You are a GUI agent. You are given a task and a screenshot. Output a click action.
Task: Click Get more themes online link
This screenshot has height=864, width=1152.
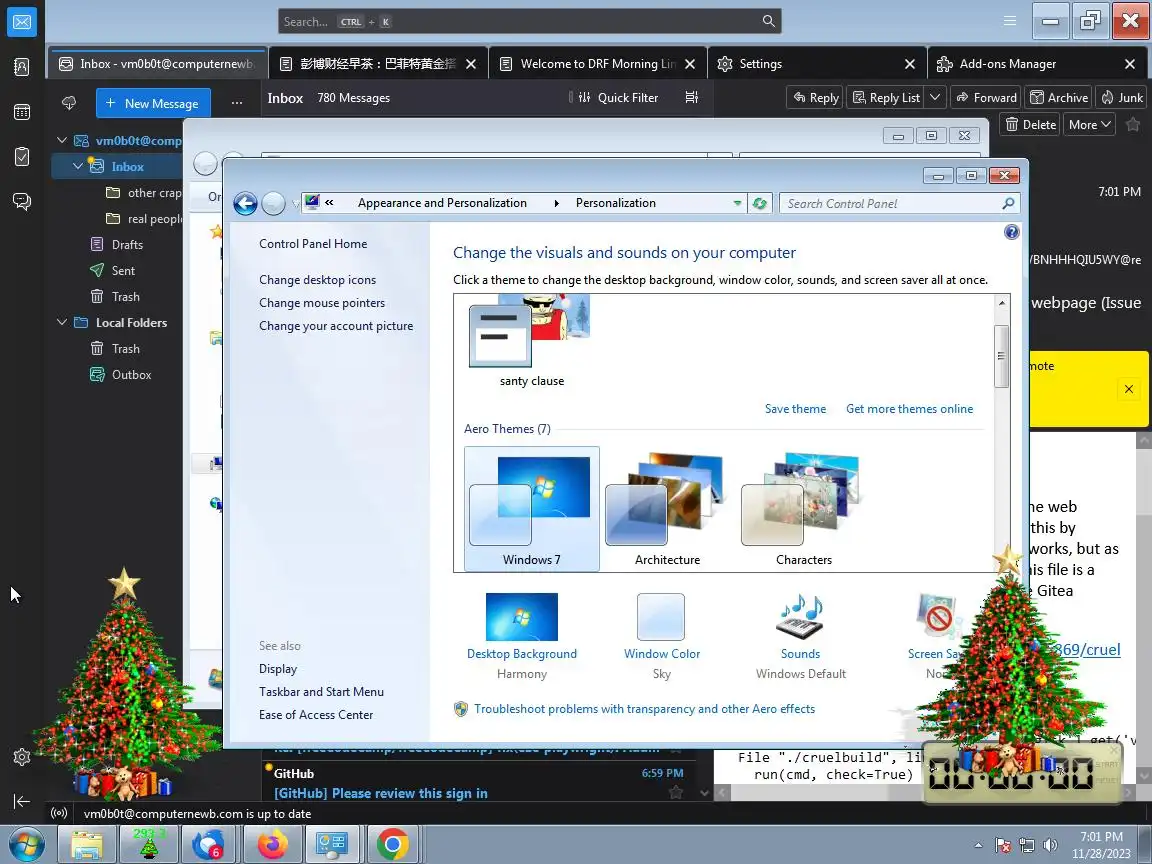(x=910, y=409)
